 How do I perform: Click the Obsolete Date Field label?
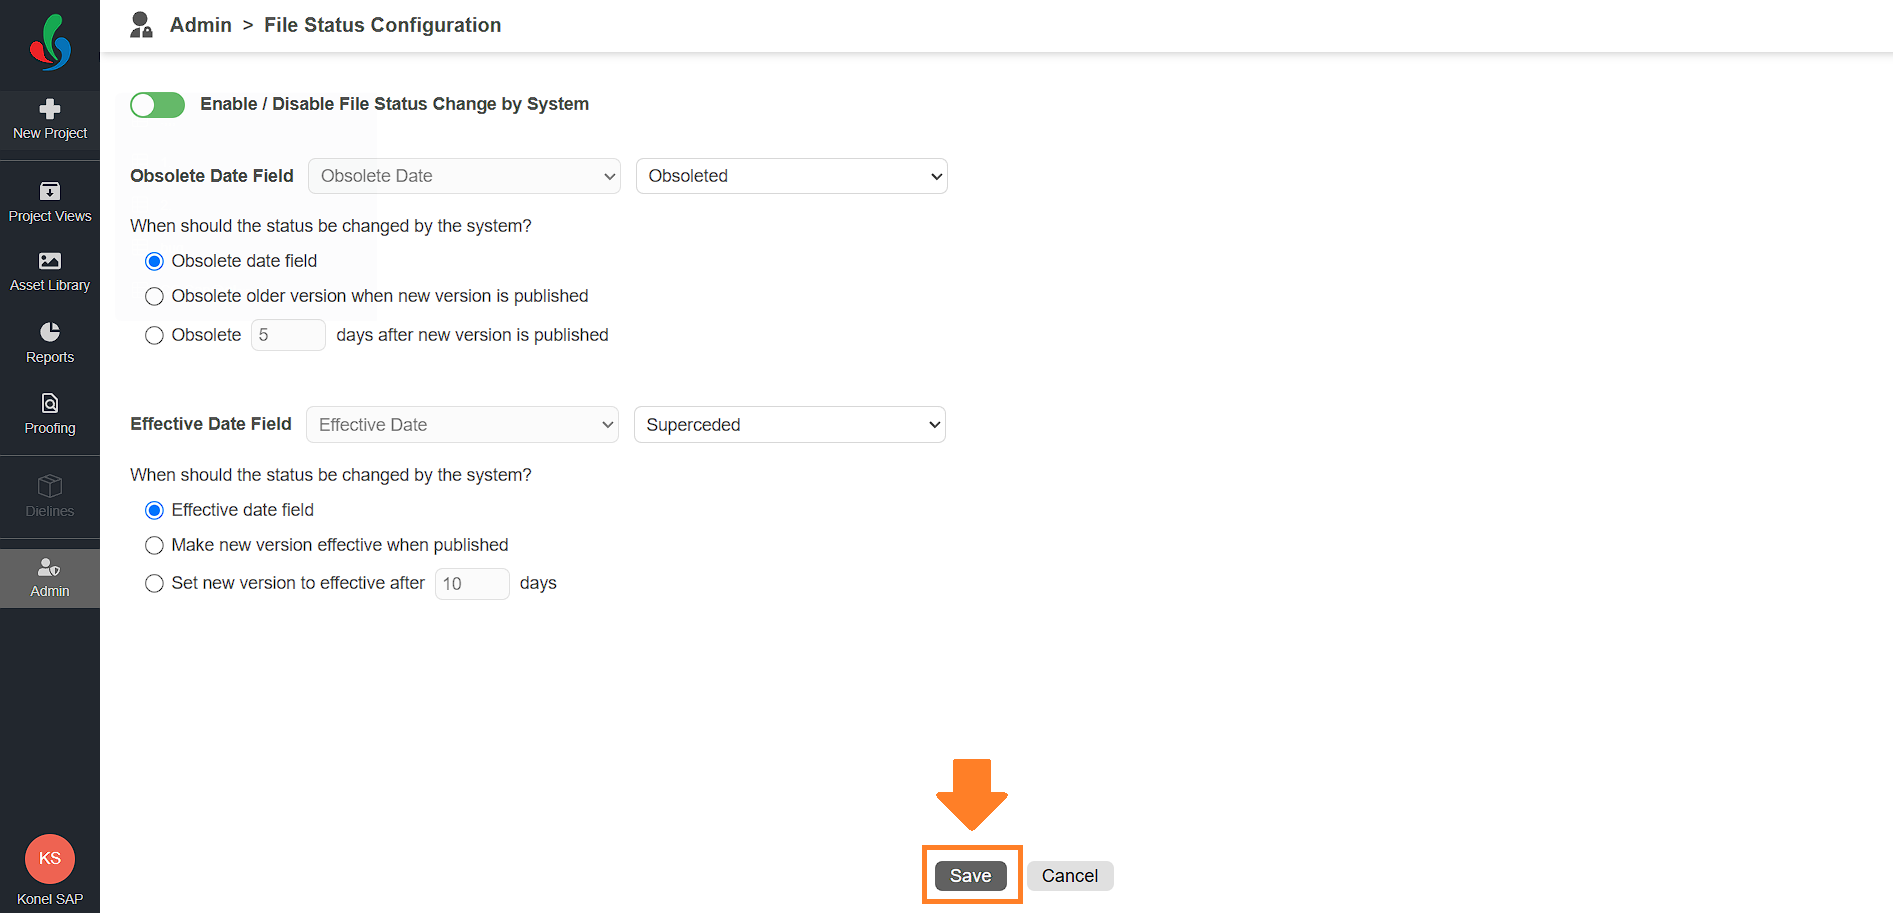point(212,176)
